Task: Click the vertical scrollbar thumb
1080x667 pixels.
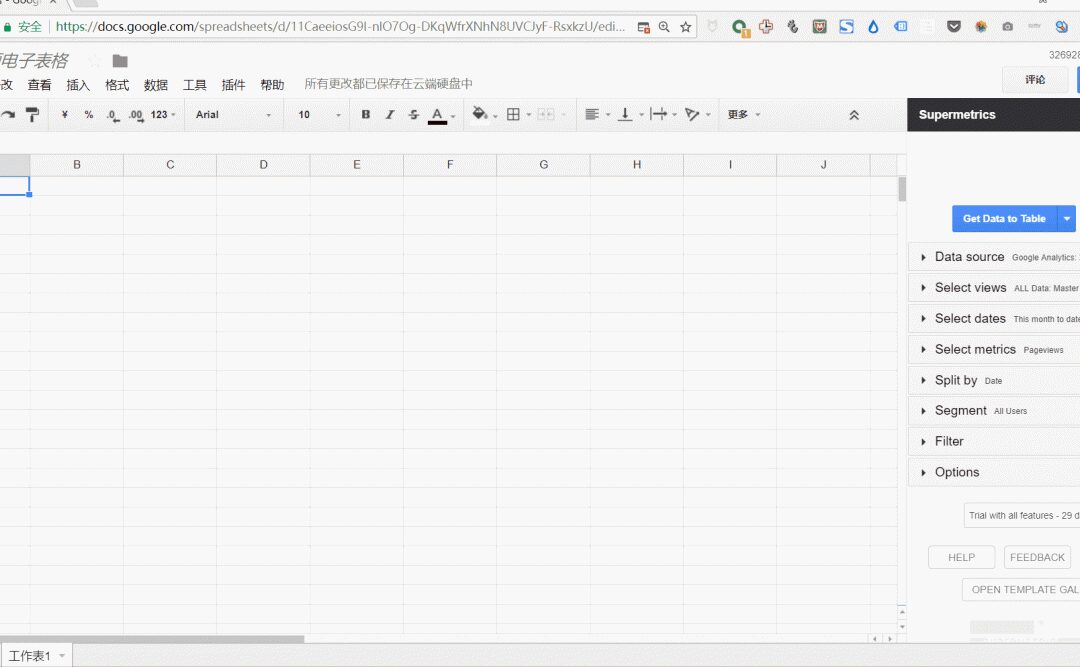Action: [x=902, y=189]
